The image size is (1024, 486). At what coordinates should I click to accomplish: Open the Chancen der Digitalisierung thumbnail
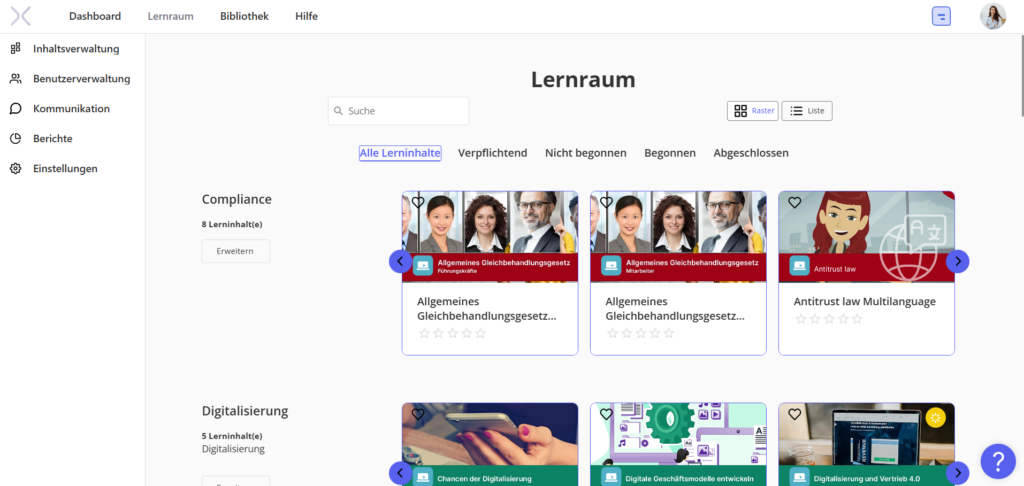pyautogui.click(x=490, y=444)
